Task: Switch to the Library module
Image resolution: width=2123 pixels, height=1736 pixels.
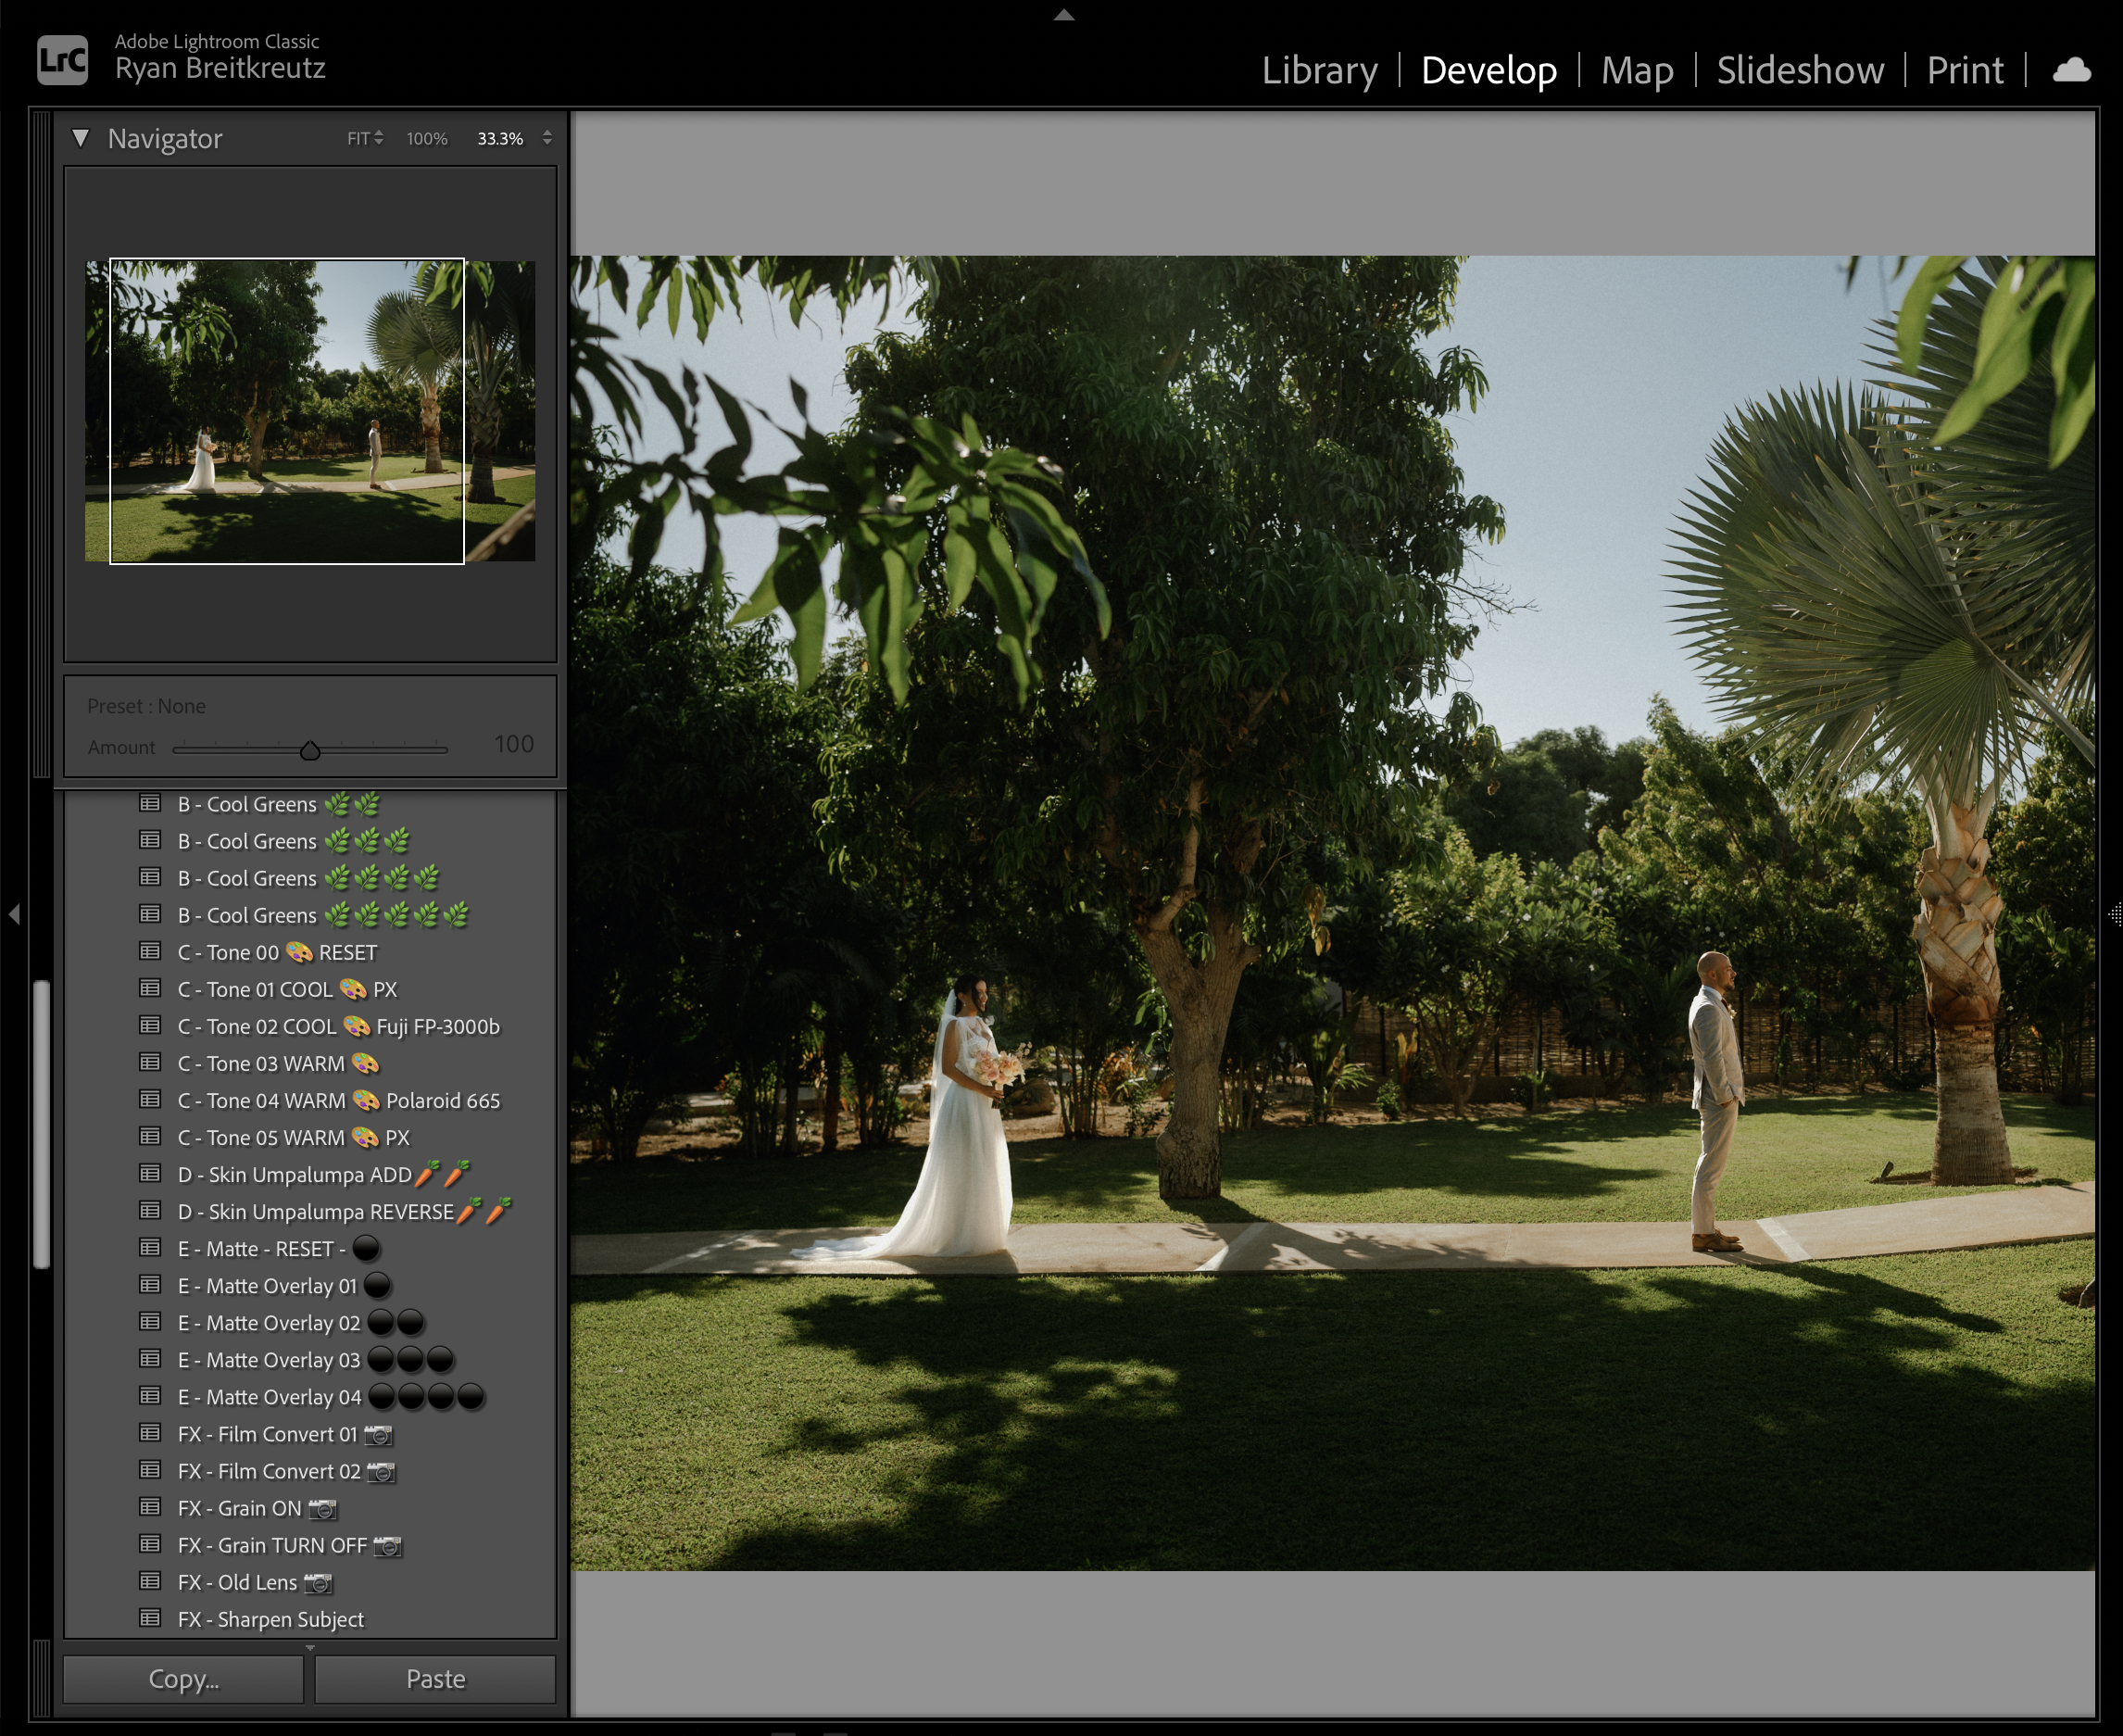Action: (1319, 70)
